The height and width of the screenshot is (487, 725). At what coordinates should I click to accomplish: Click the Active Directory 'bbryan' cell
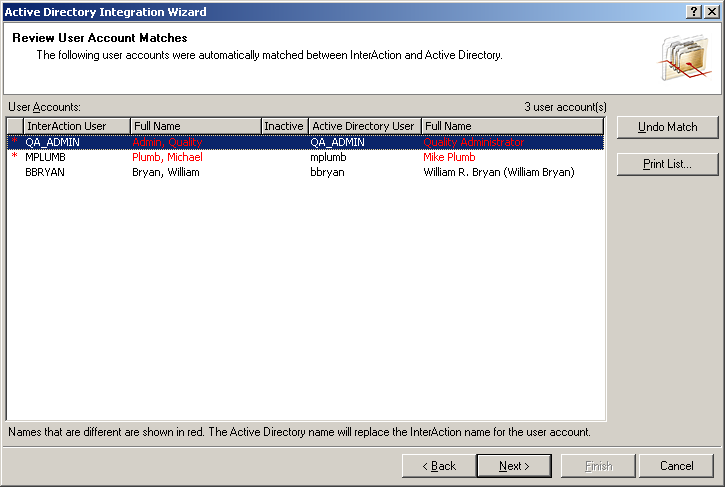tap(327, 172)
